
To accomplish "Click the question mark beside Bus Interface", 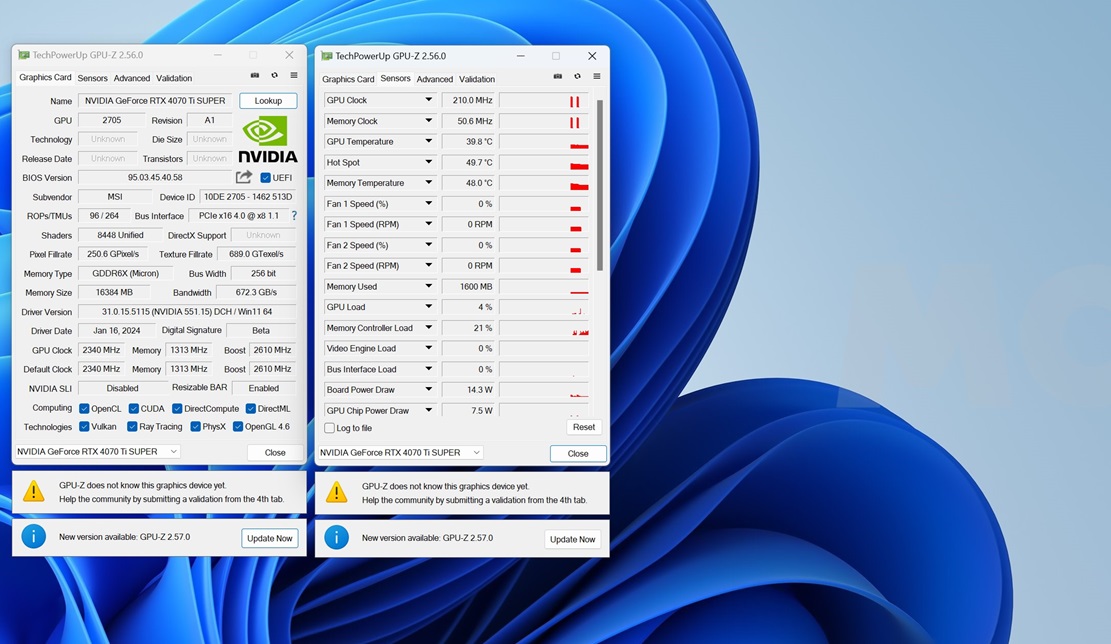I will point(294,216).
